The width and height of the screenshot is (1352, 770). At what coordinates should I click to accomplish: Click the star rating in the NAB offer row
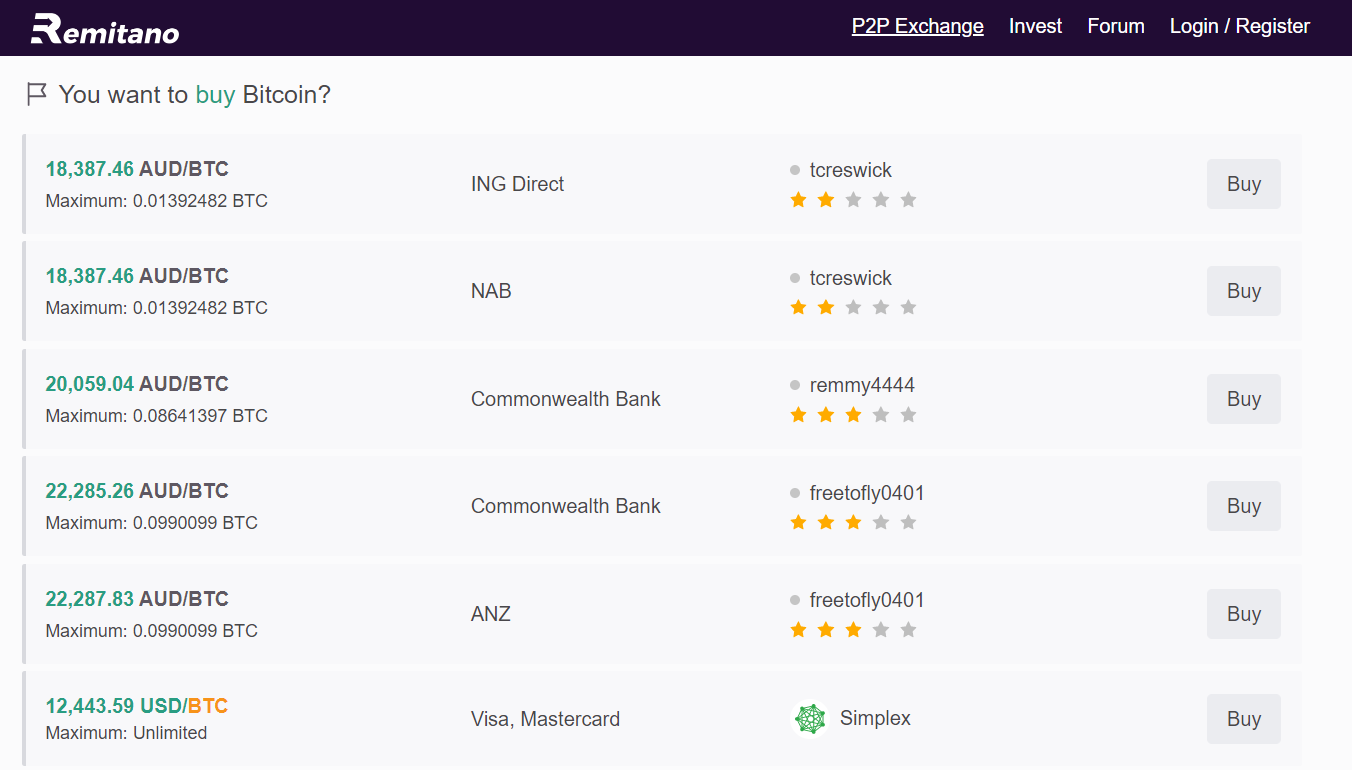(853, 308)
